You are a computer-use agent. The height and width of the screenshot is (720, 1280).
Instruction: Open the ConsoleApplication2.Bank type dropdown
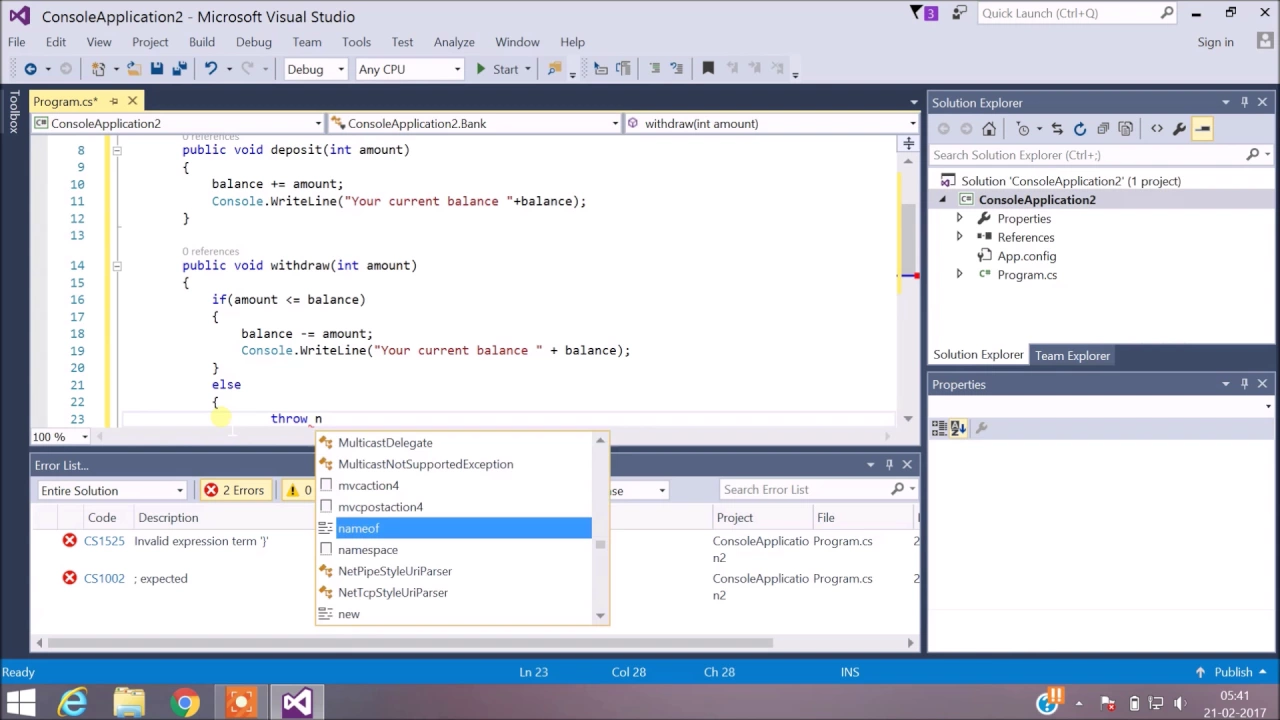(x=475, y=123)
